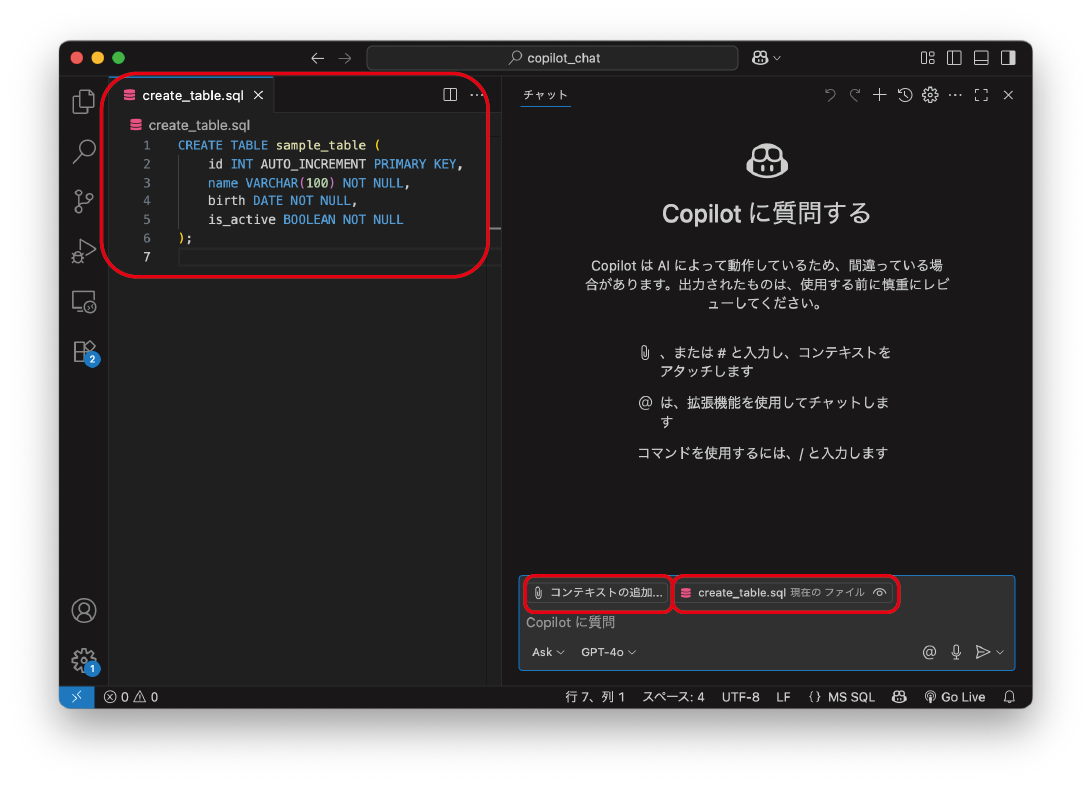Select the create_table.sql editor tab
Image resolution: width=1091 pixels, height=787 pixels.
[x=192, y=95]
